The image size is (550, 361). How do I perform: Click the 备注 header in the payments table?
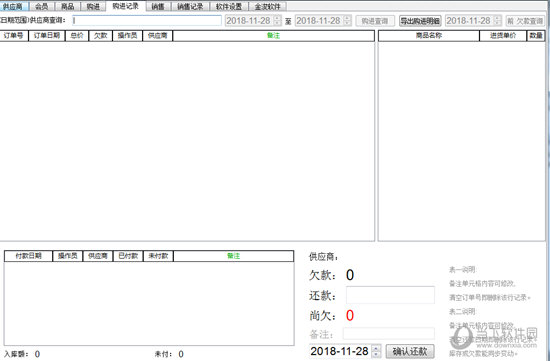point(234,256)
